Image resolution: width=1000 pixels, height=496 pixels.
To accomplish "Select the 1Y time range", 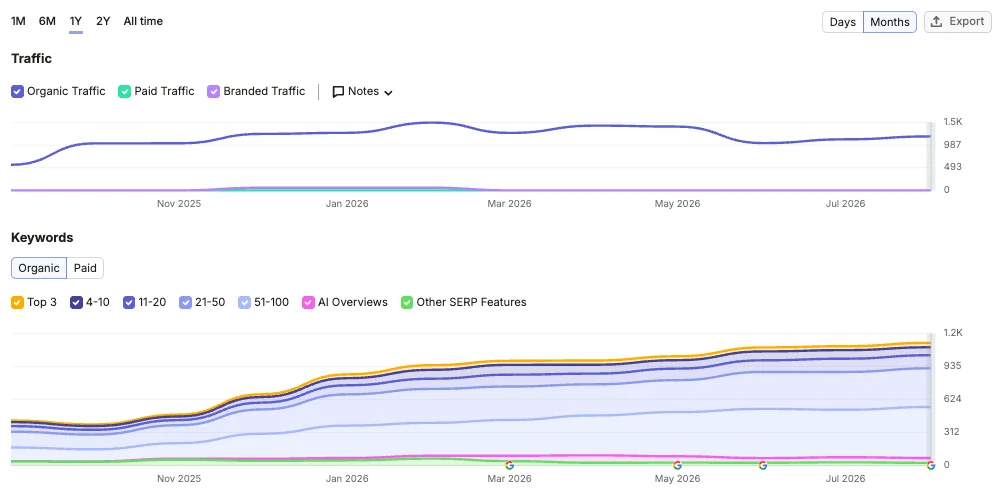I will coord(76,21).
